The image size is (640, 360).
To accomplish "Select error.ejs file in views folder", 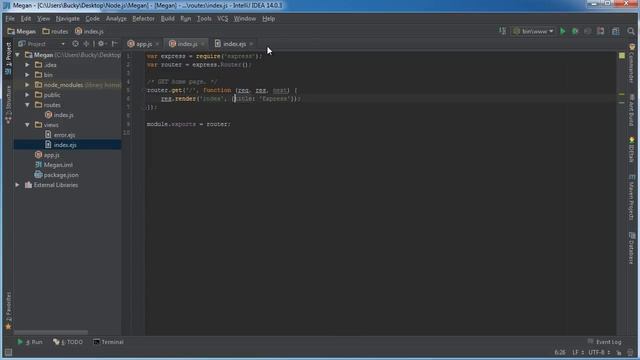I will click(x=60, y=135).
